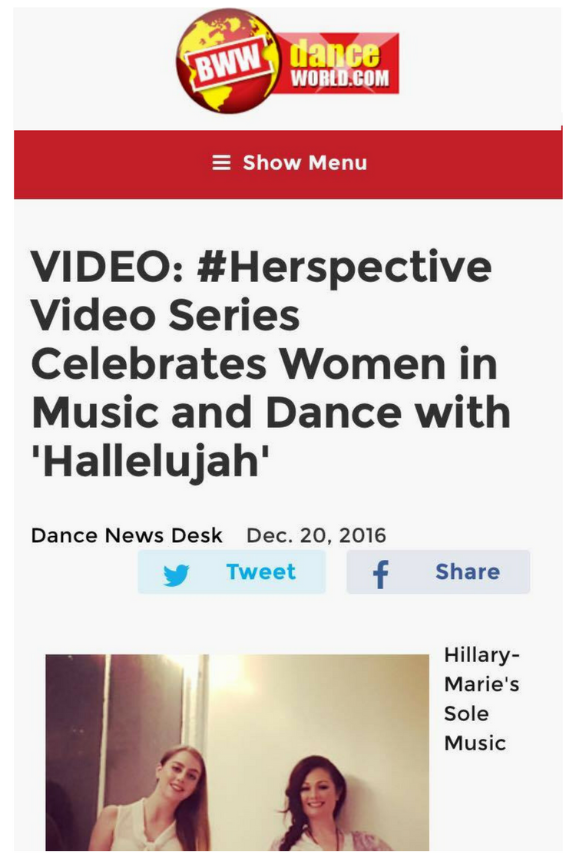Click 'Video Series' in the headline

pos(166,315)
